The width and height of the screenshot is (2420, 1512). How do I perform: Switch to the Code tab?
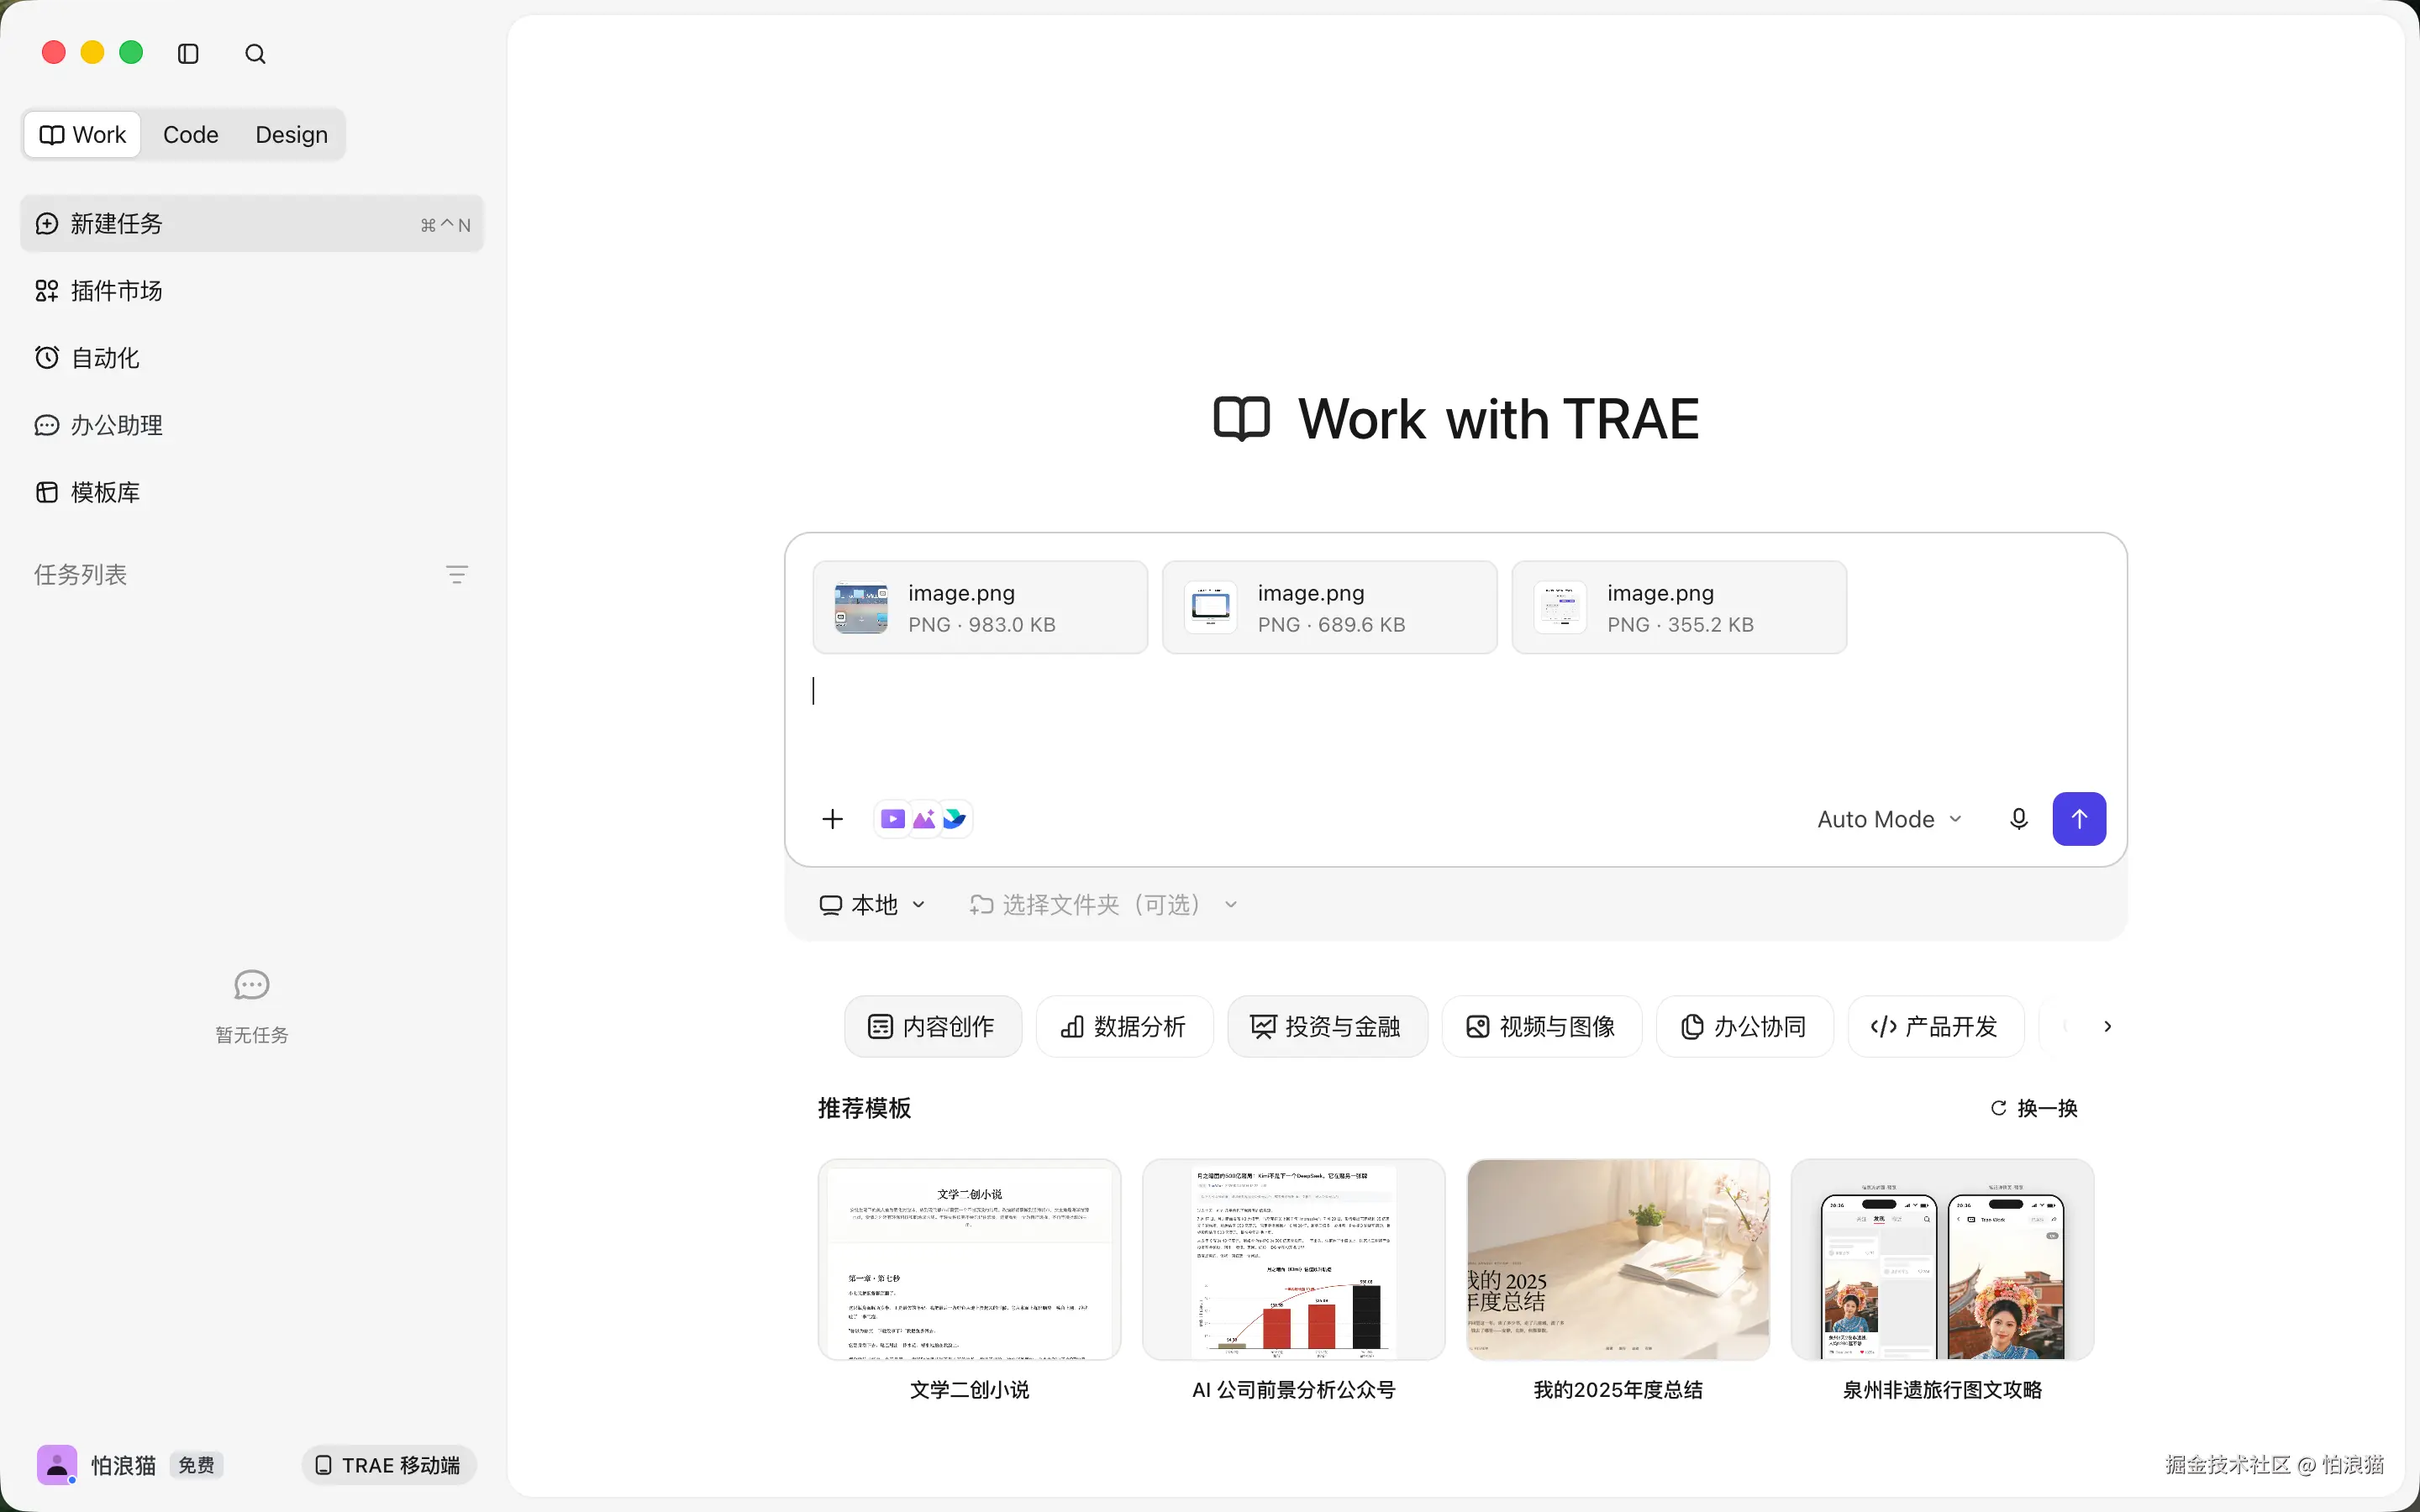click(190, 135)
